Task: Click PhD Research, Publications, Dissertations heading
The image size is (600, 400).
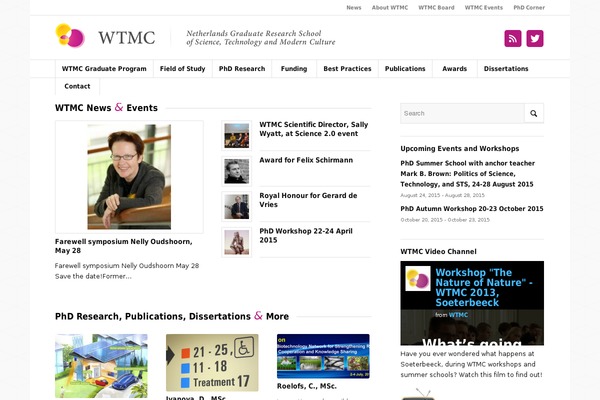Action: (172, 316)
